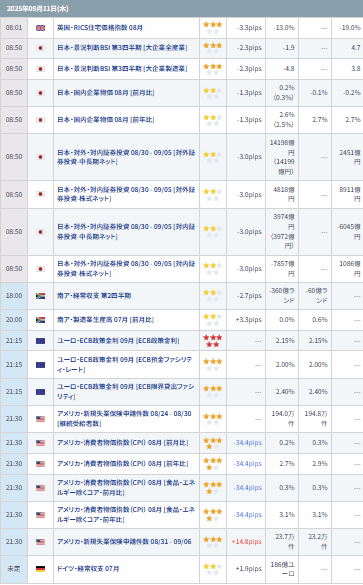The width and height of the screenshot is (363, 585).
Task: Click the South Africa flag beside 南ア・製造業生産高
Action: pos(40,320)
